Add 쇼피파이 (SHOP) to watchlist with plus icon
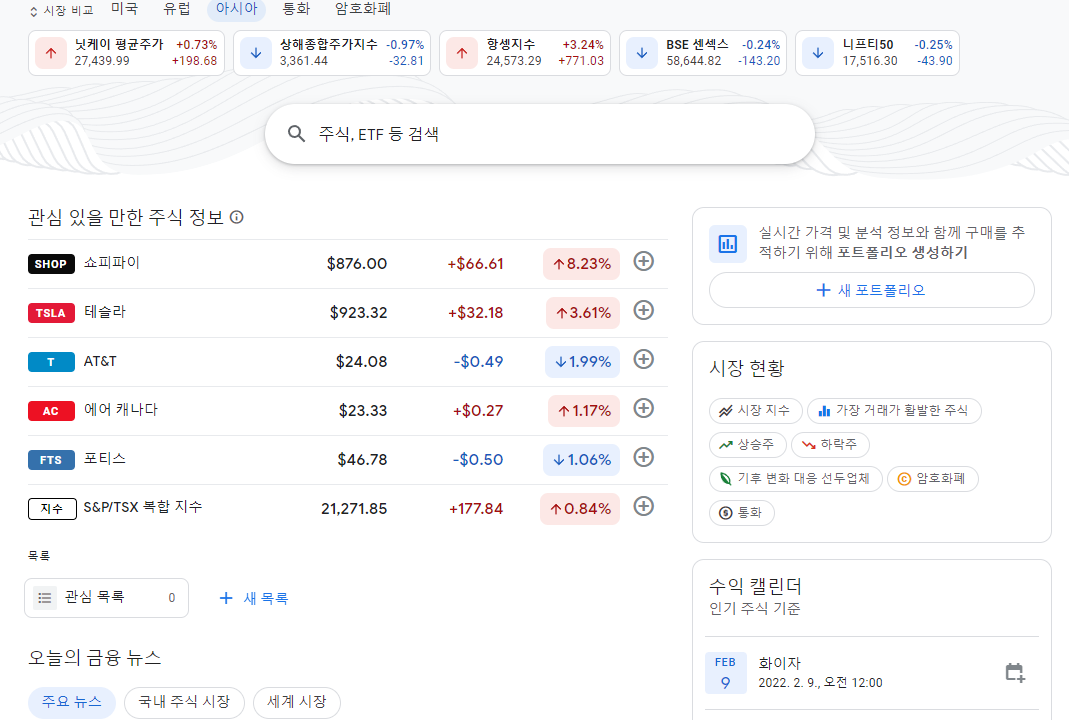The height and width of the screenshot is (720, 1069). point(644,261)
